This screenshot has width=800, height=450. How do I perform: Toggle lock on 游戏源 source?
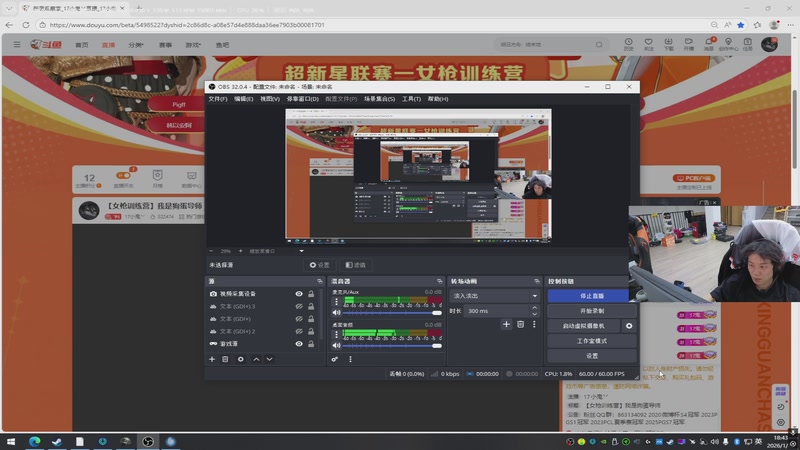311,344
